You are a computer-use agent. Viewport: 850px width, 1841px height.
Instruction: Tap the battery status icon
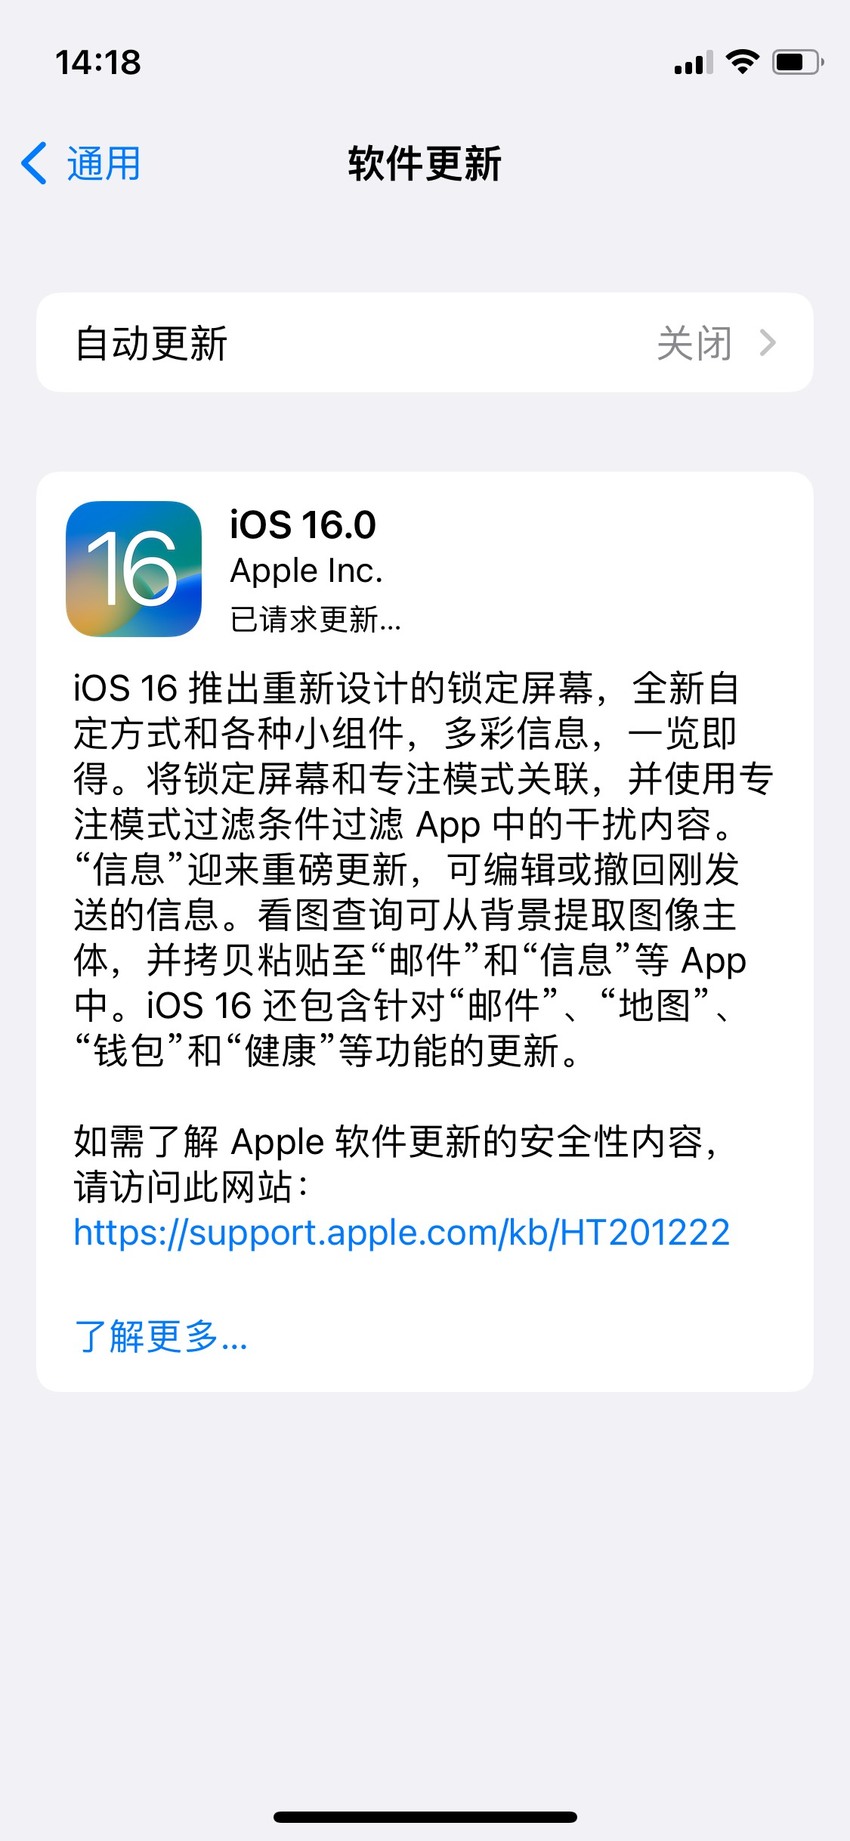click(797, 62)
